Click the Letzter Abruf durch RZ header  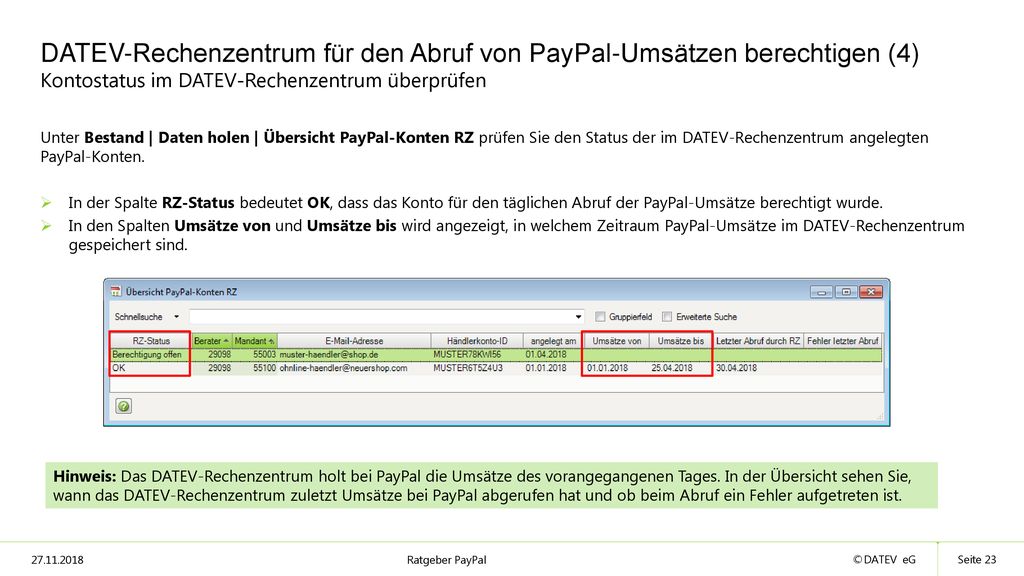[758, 341]
